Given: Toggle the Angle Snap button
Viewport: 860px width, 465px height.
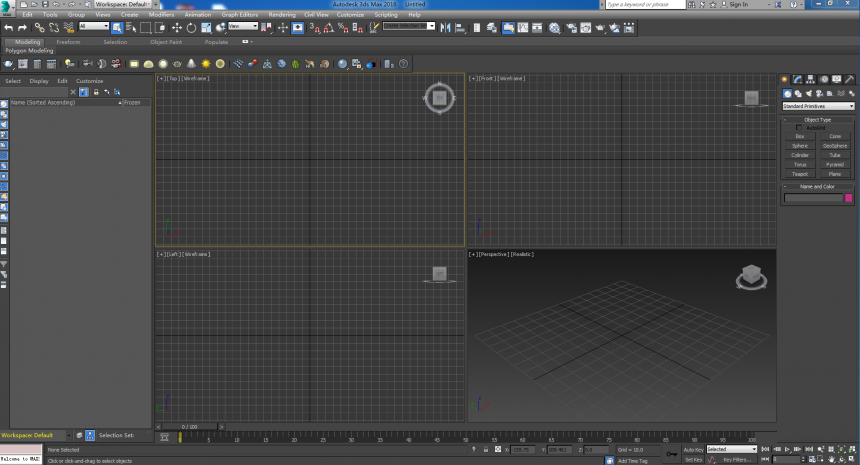Looking at the screenshot, I should [x=329, y=27].
